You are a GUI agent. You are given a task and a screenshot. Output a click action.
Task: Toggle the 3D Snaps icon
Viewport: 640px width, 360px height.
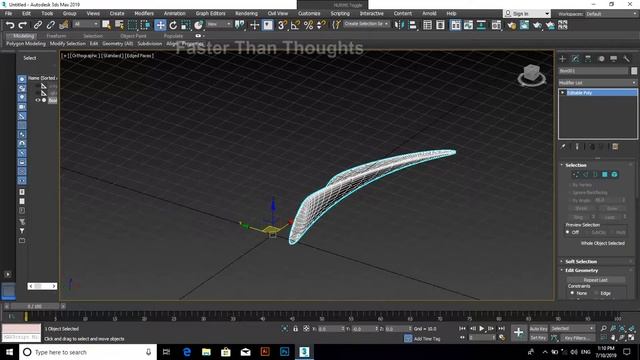coord(282,25)
